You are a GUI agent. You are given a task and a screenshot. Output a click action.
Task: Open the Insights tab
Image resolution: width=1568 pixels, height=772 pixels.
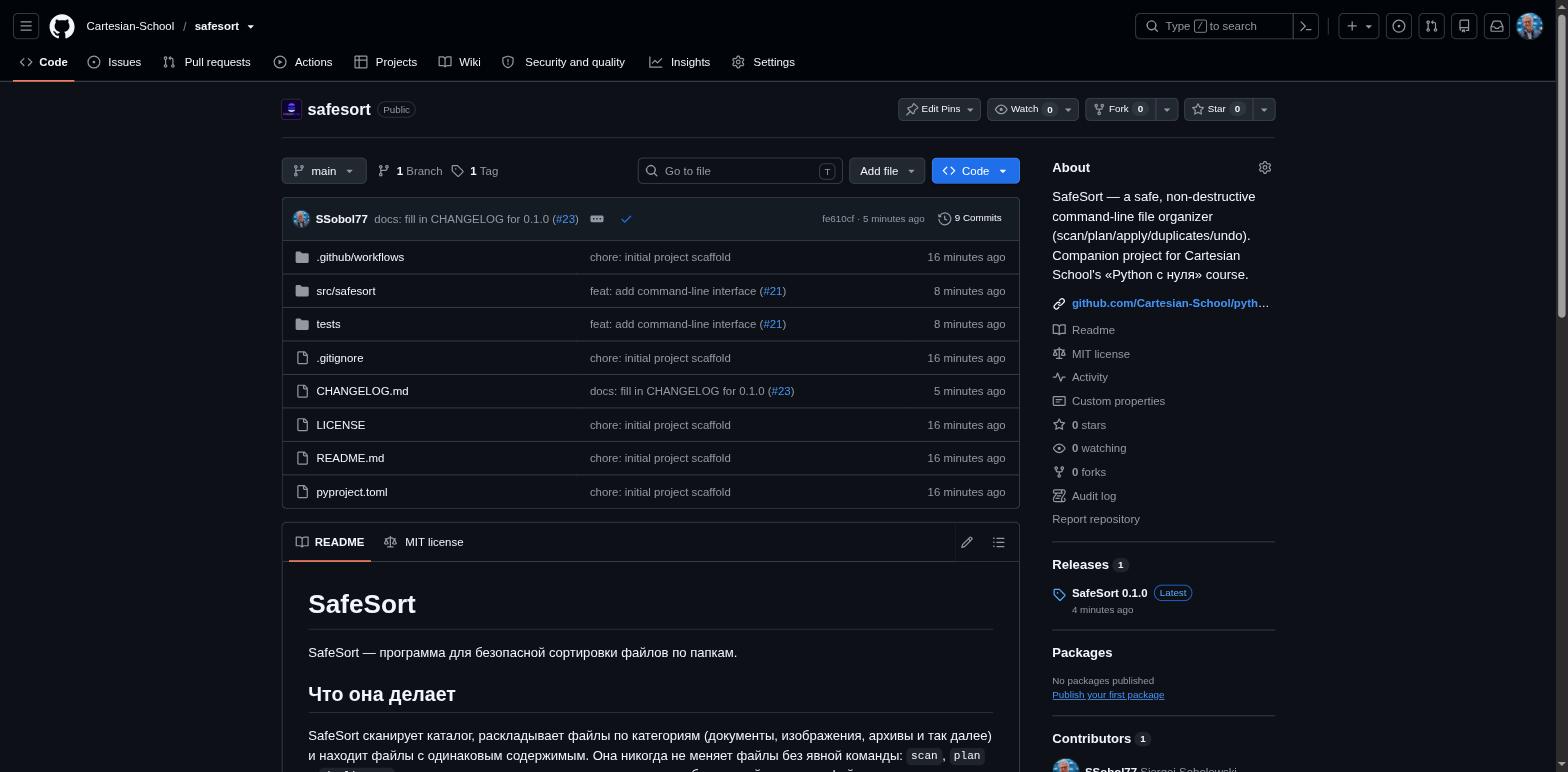pos(680,62)
